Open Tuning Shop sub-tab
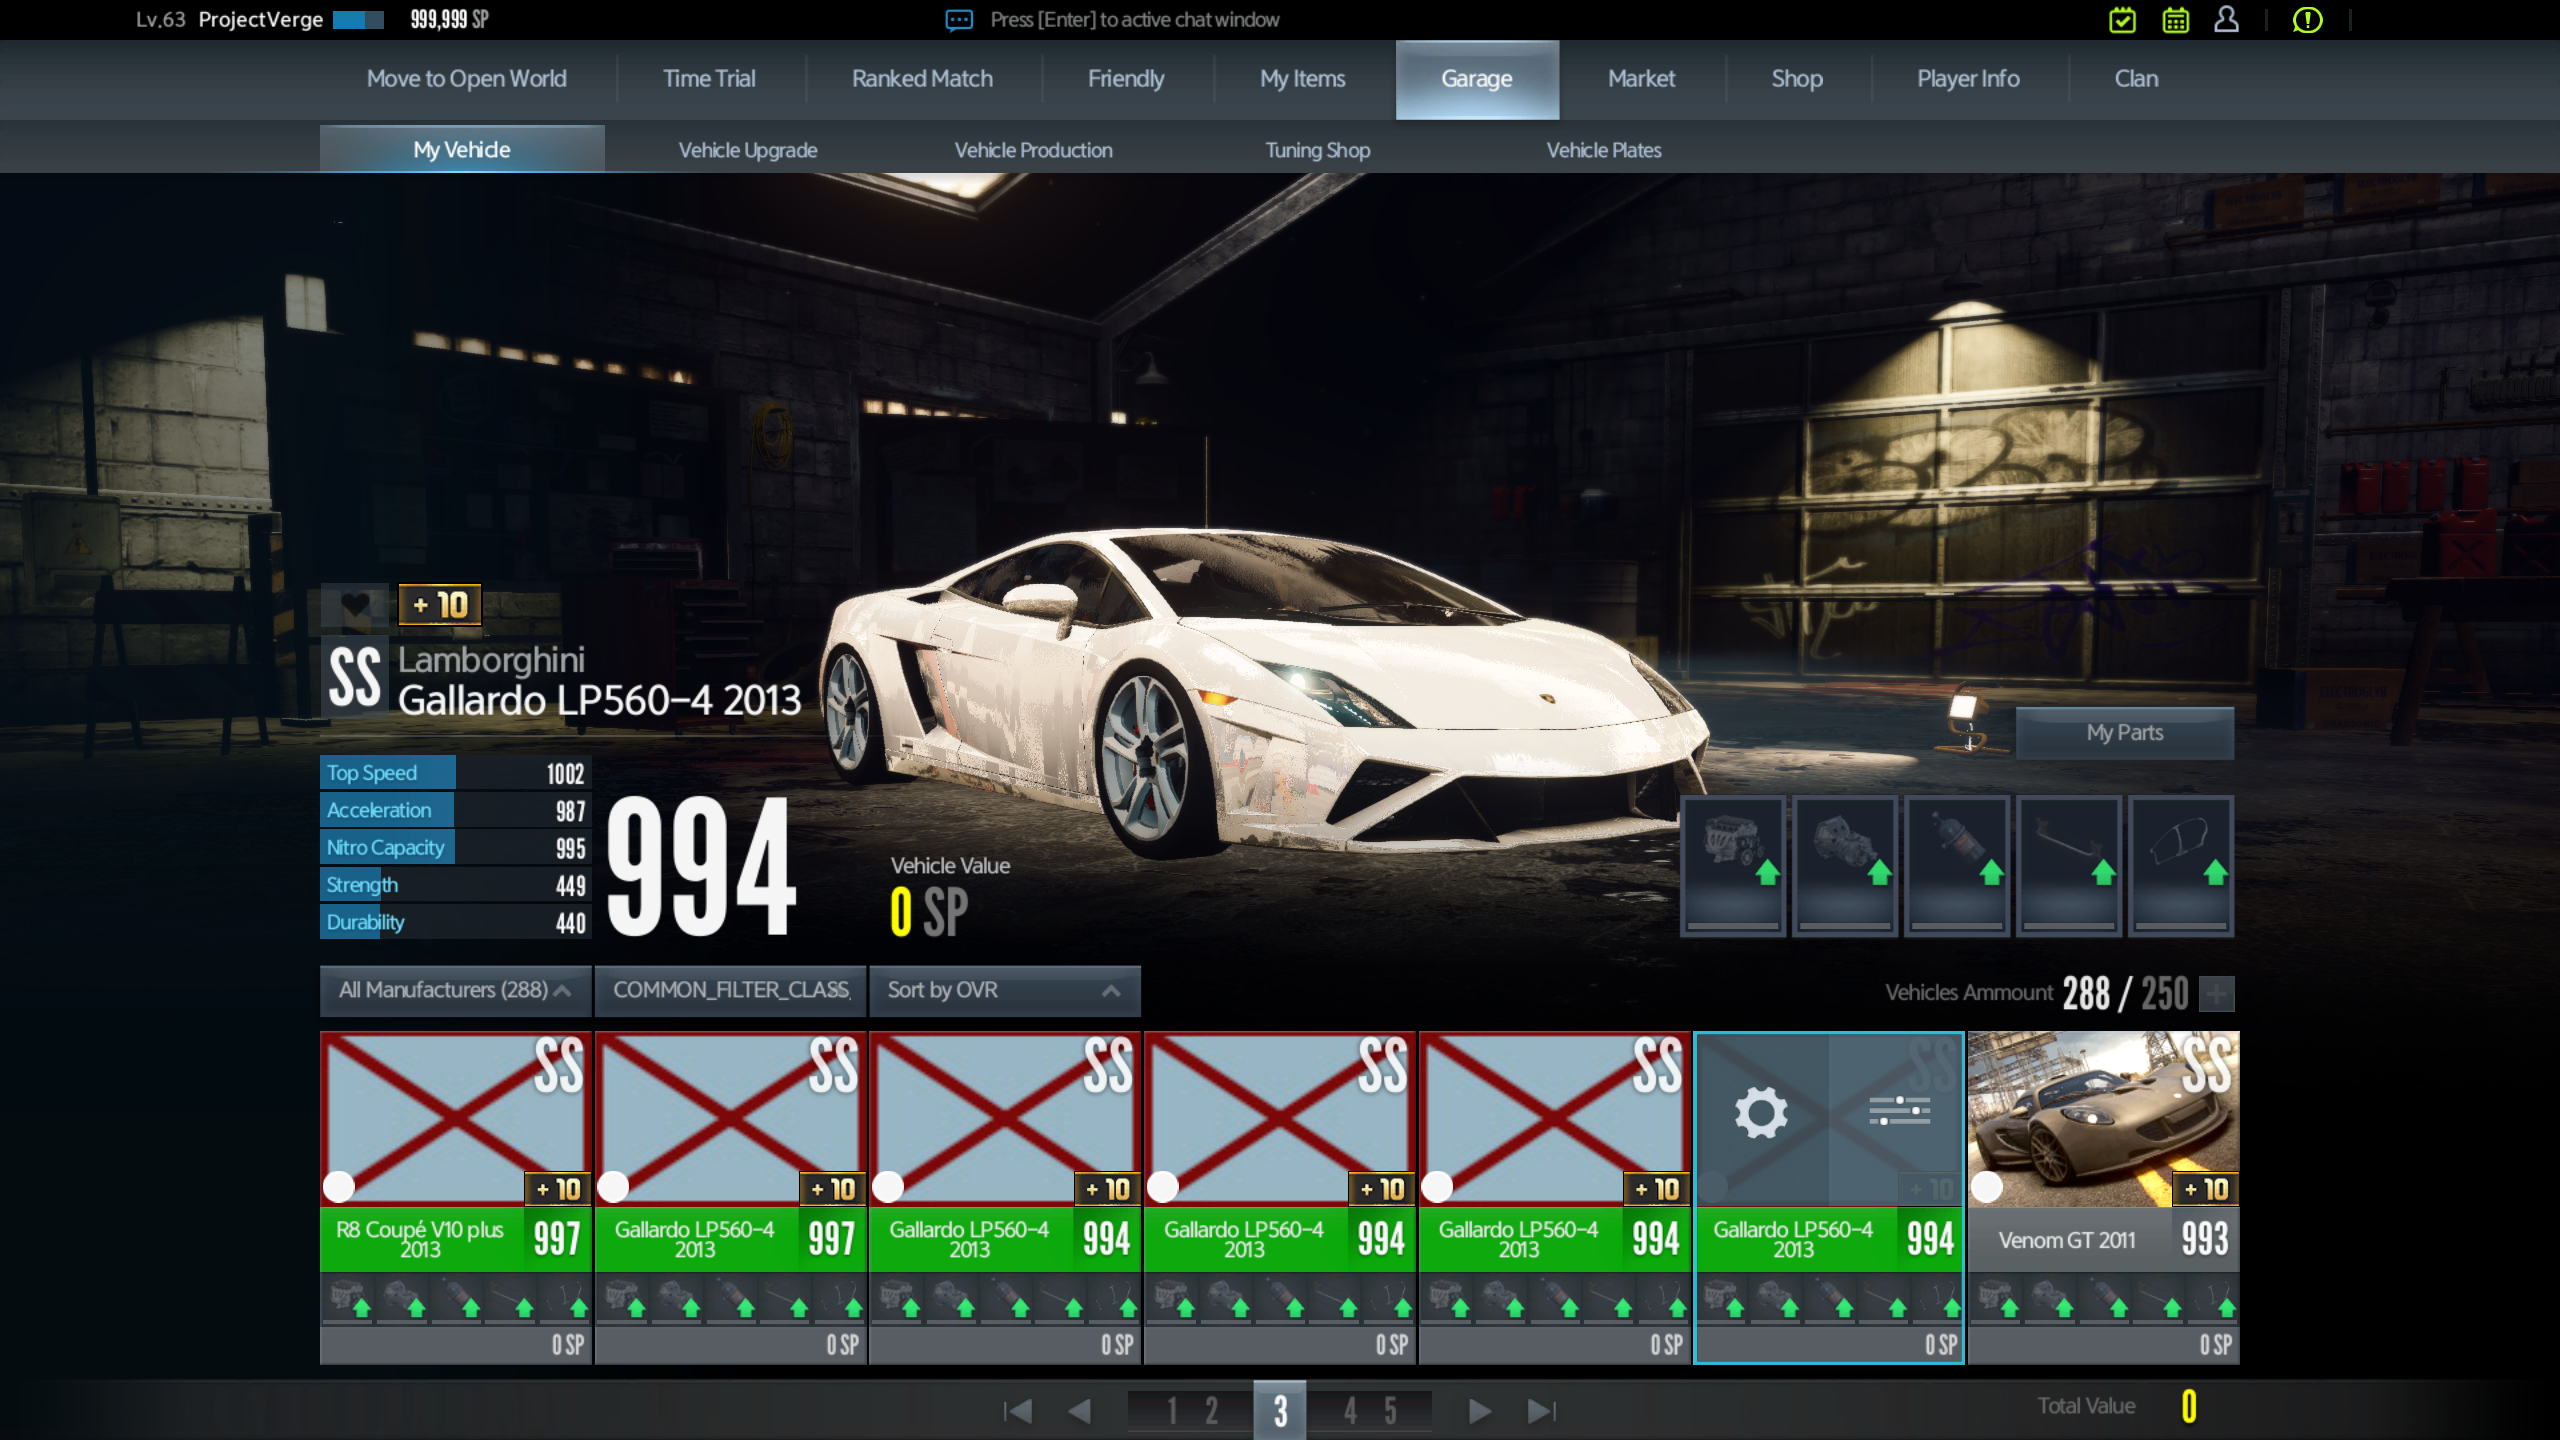 pyautogui.click(x=1317, y=150)
